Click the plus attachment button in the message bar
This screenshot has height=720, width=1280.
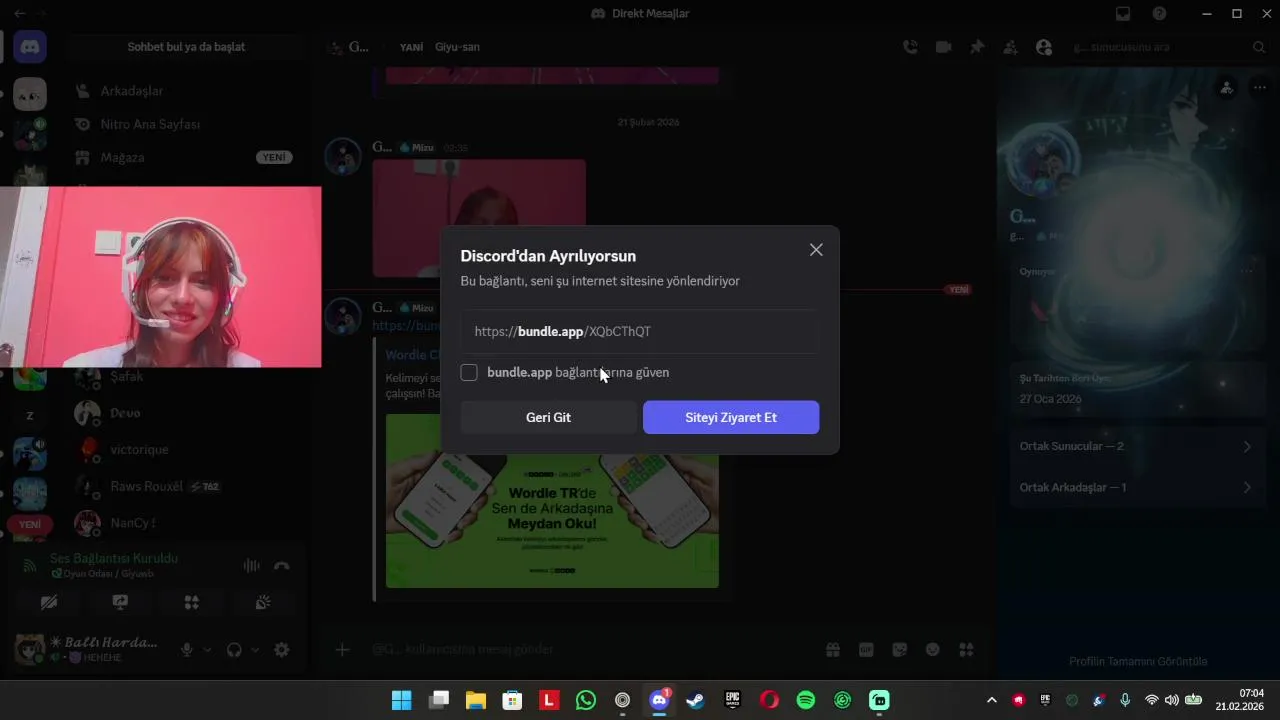342,650
